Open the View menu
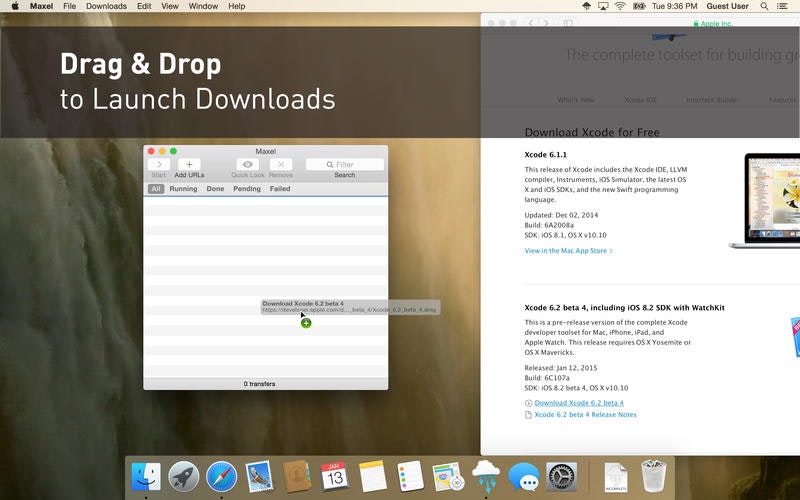This screenshot has height=500, width=800. click(170, 6)
